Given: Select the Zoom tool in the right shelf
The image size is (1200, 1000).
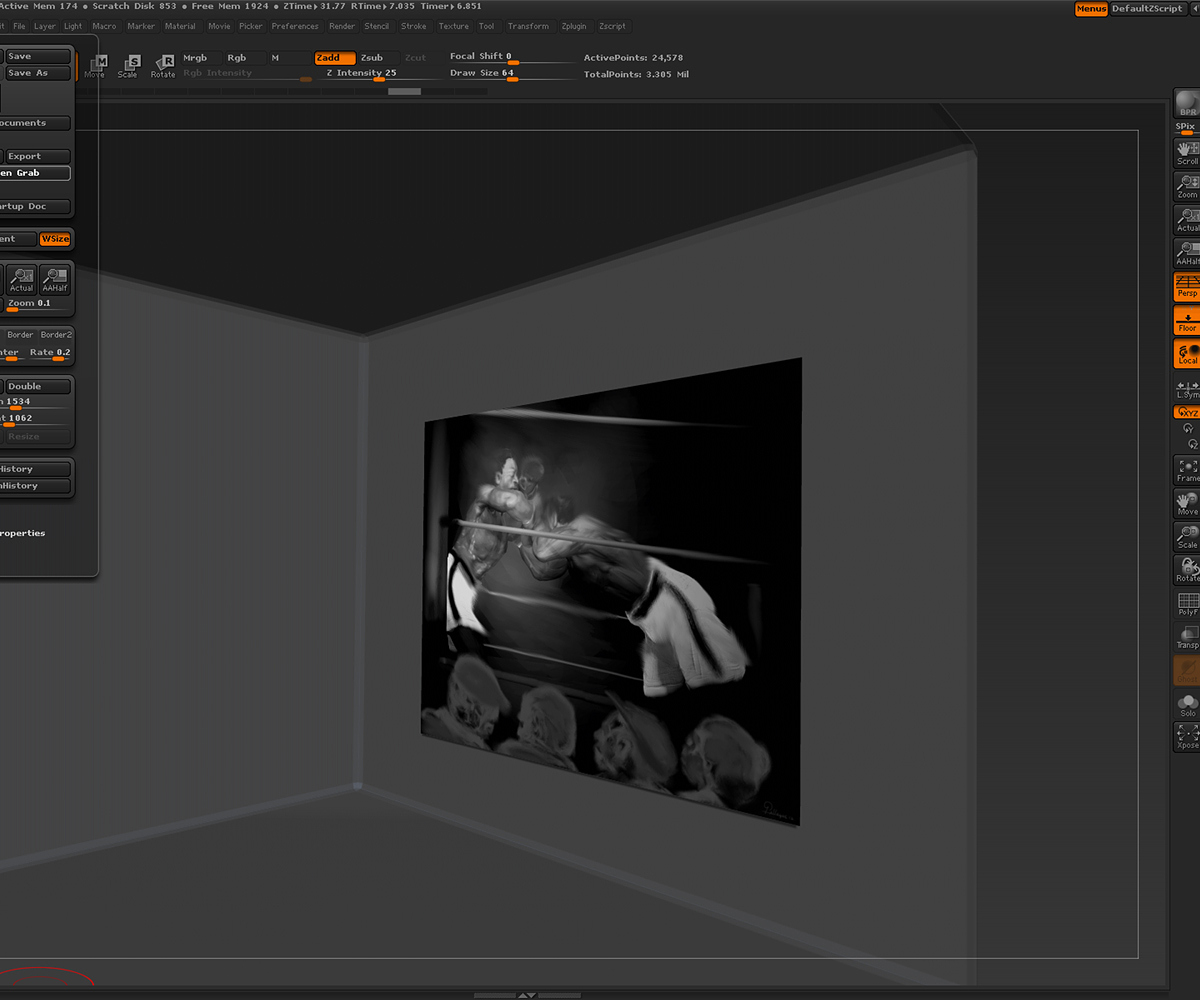Looking at the screenshot, I should [x=1187, y=186].
